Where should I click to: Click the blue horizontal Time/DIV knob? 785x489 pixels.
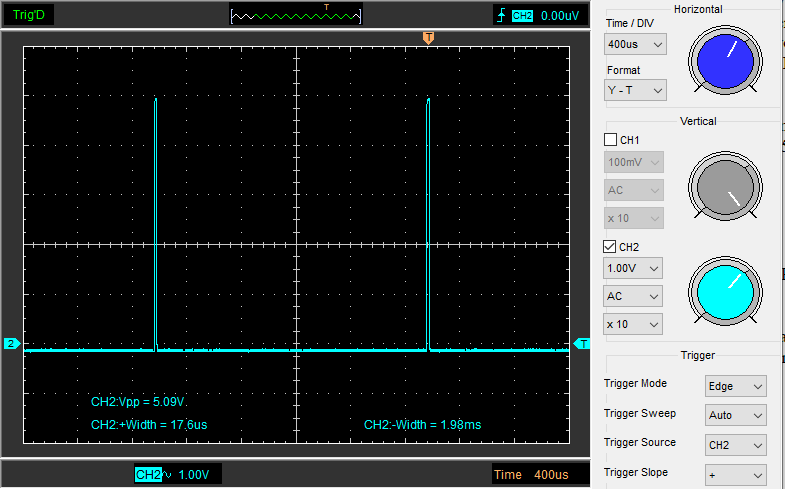point(724,60)
